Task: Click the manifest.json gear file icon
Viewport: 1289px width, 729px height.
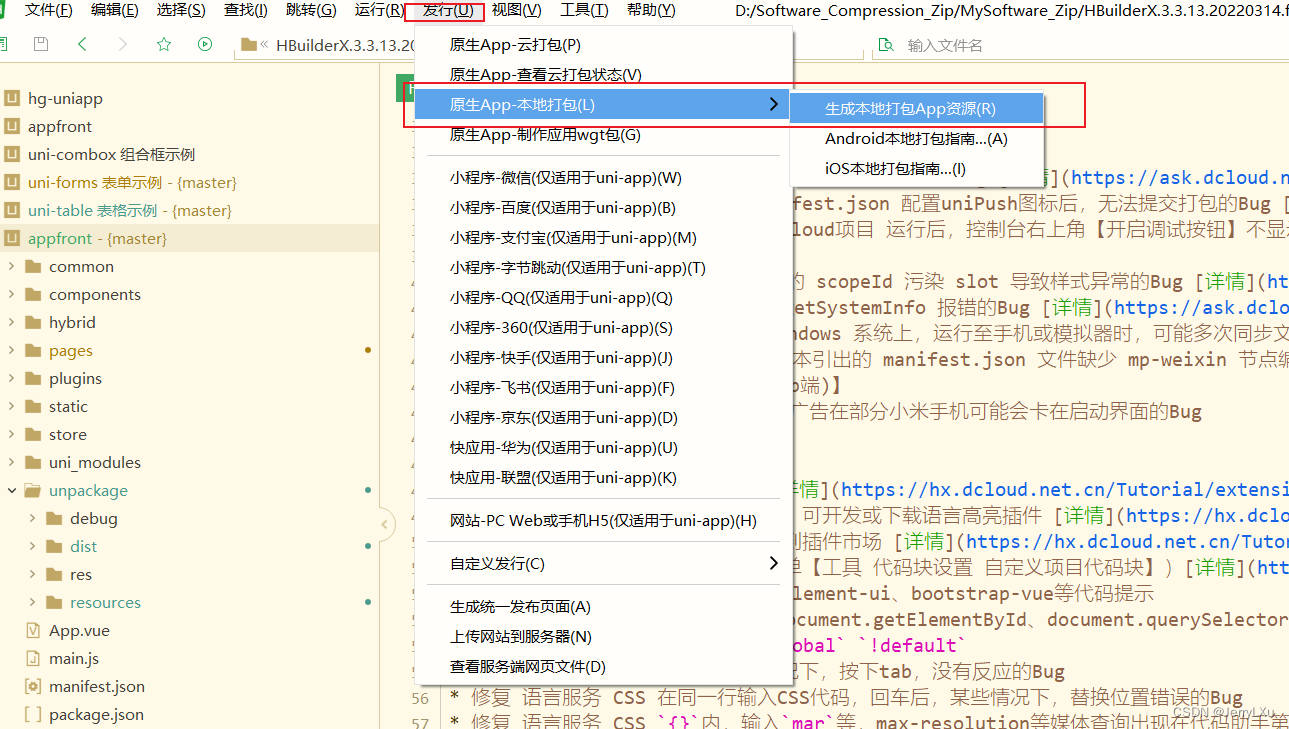Action: point(32,686)
